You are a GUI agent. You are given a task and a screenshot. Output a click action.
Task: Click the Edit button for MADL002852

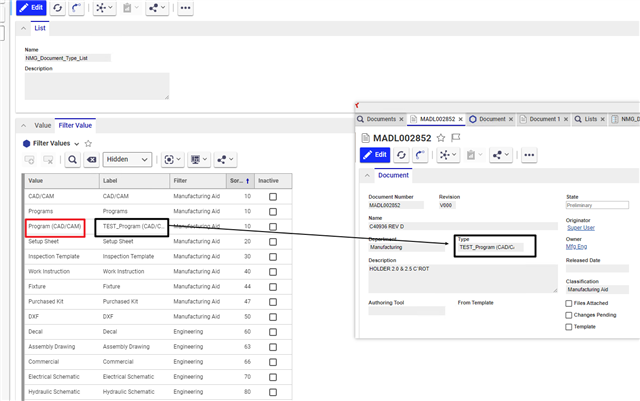point(374,155)
